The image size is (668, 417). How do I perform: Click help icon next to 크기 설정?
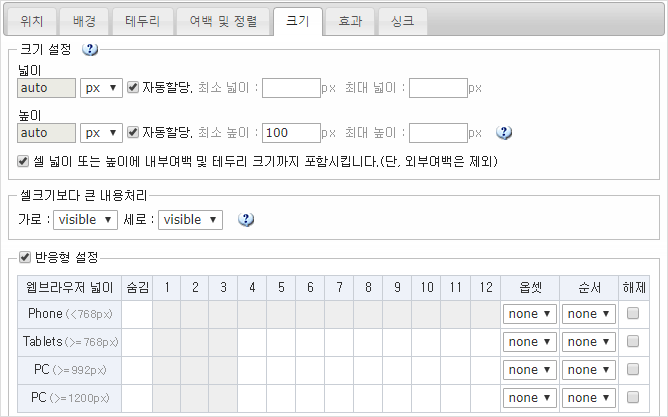(x=90, y=49)
